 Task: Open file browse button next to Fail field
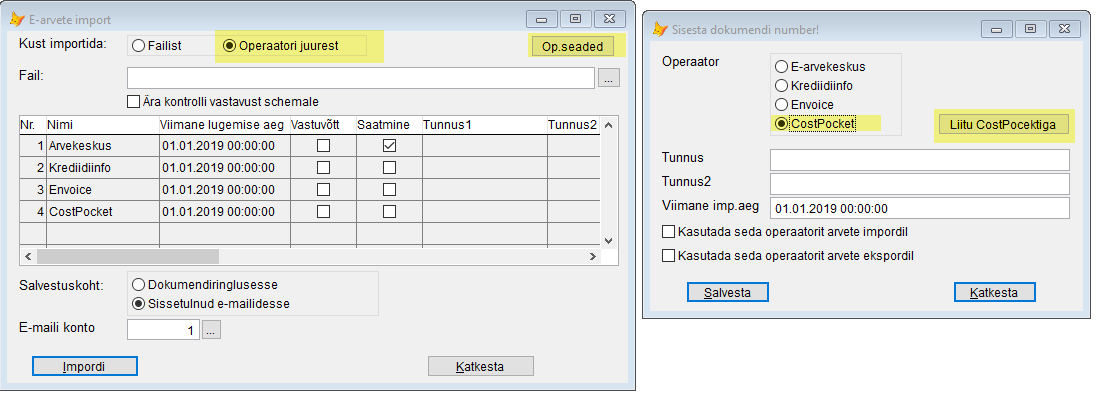point(608,78)
